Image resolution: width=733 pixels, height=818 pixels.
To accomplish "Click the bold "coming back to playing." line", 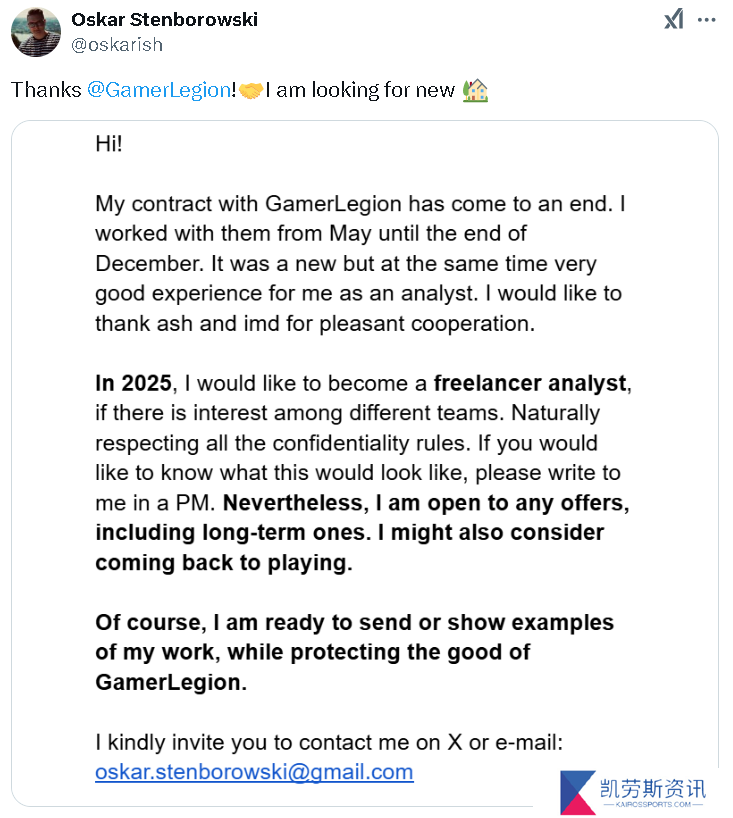I will click(x=224, y=562).
